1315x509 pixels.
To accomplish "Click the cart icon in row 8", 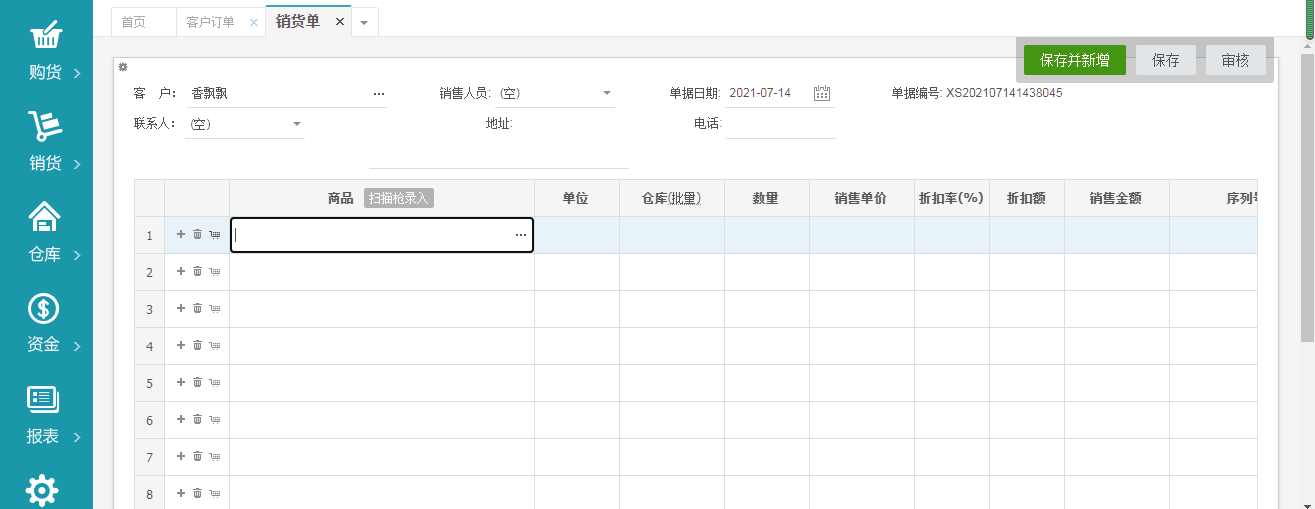I will [215, 493].
